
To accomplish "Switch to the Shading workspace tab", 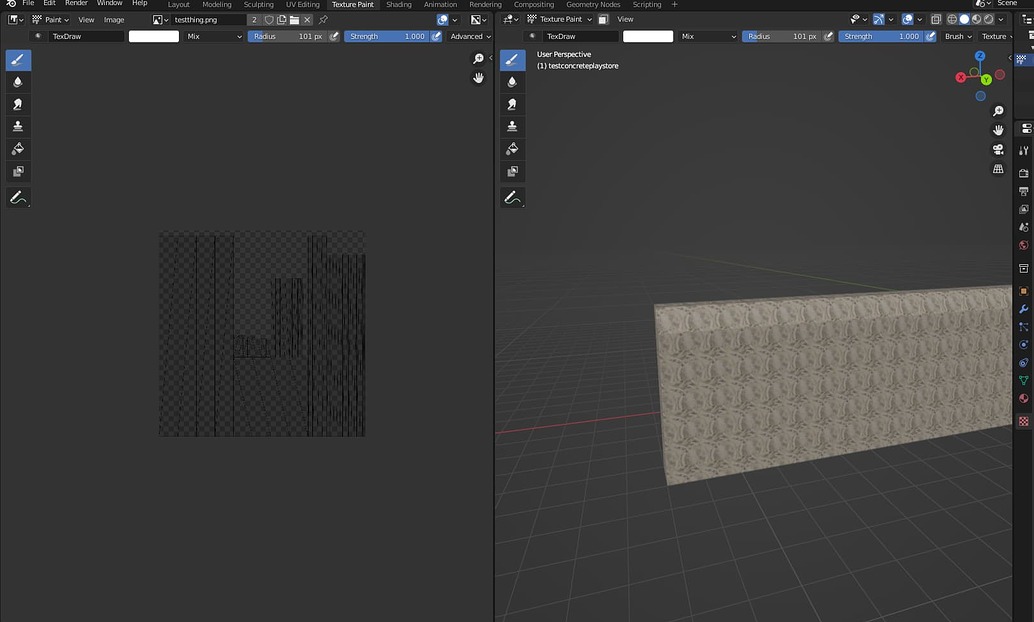I will coord(398,4).
